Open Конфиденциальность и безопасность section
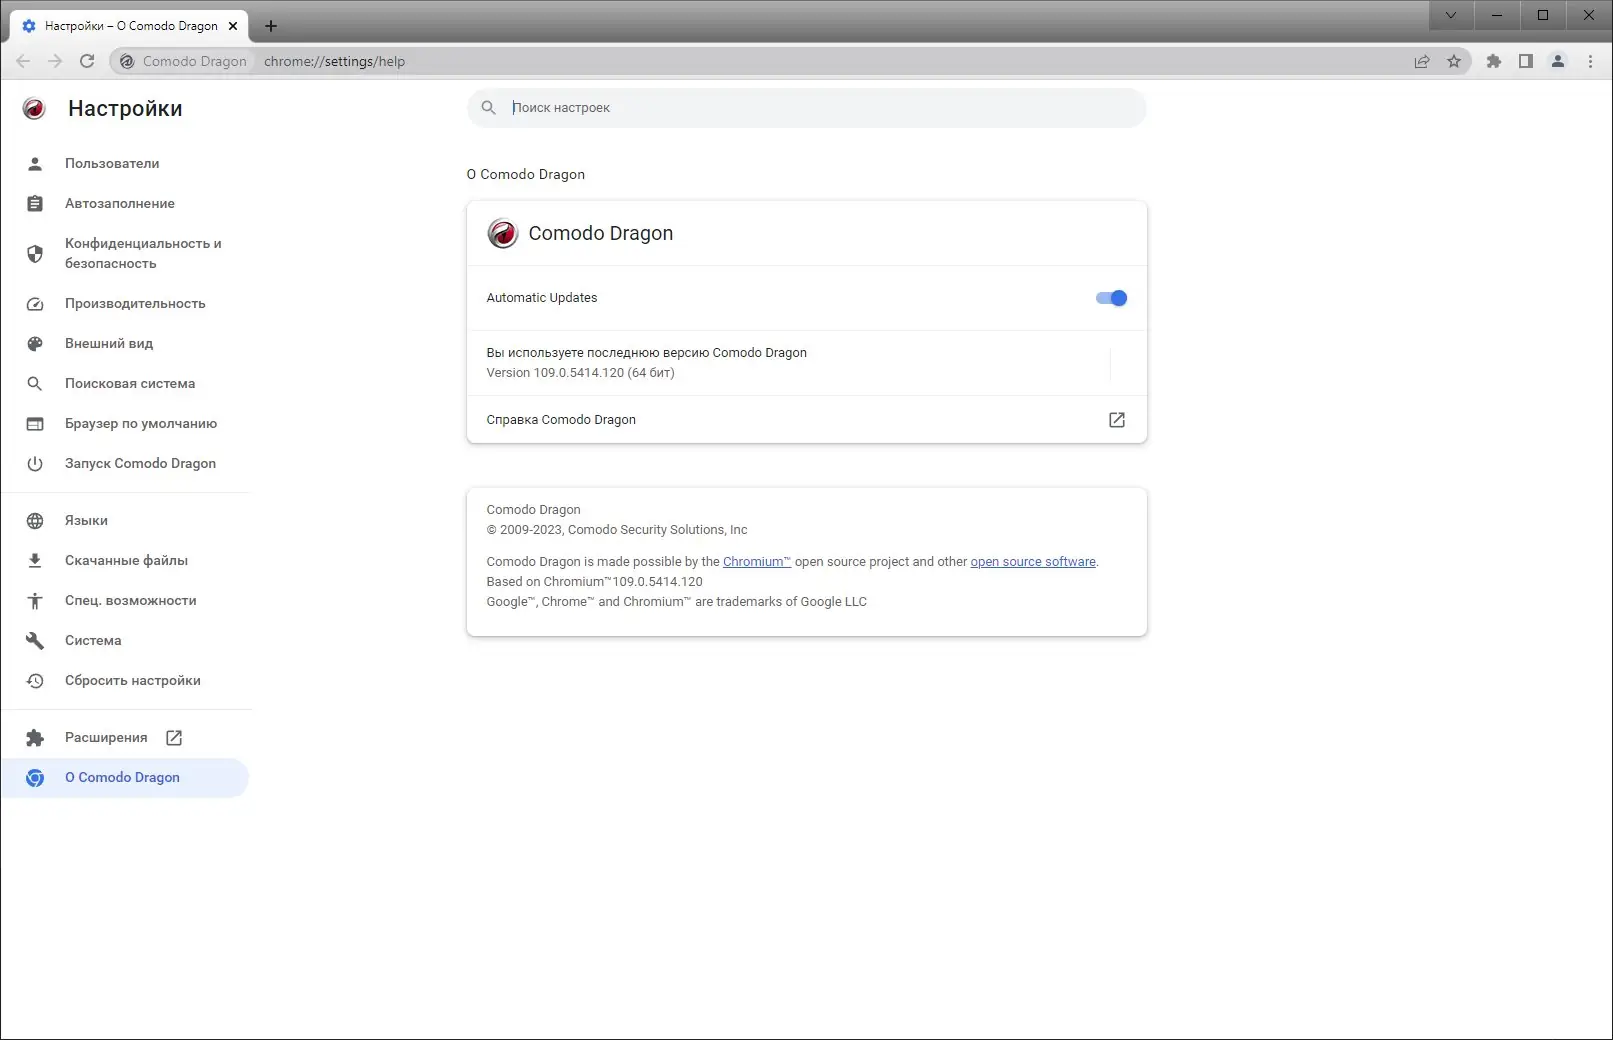The width and height of the screenshot is (1613, 1040). point(125,253)
